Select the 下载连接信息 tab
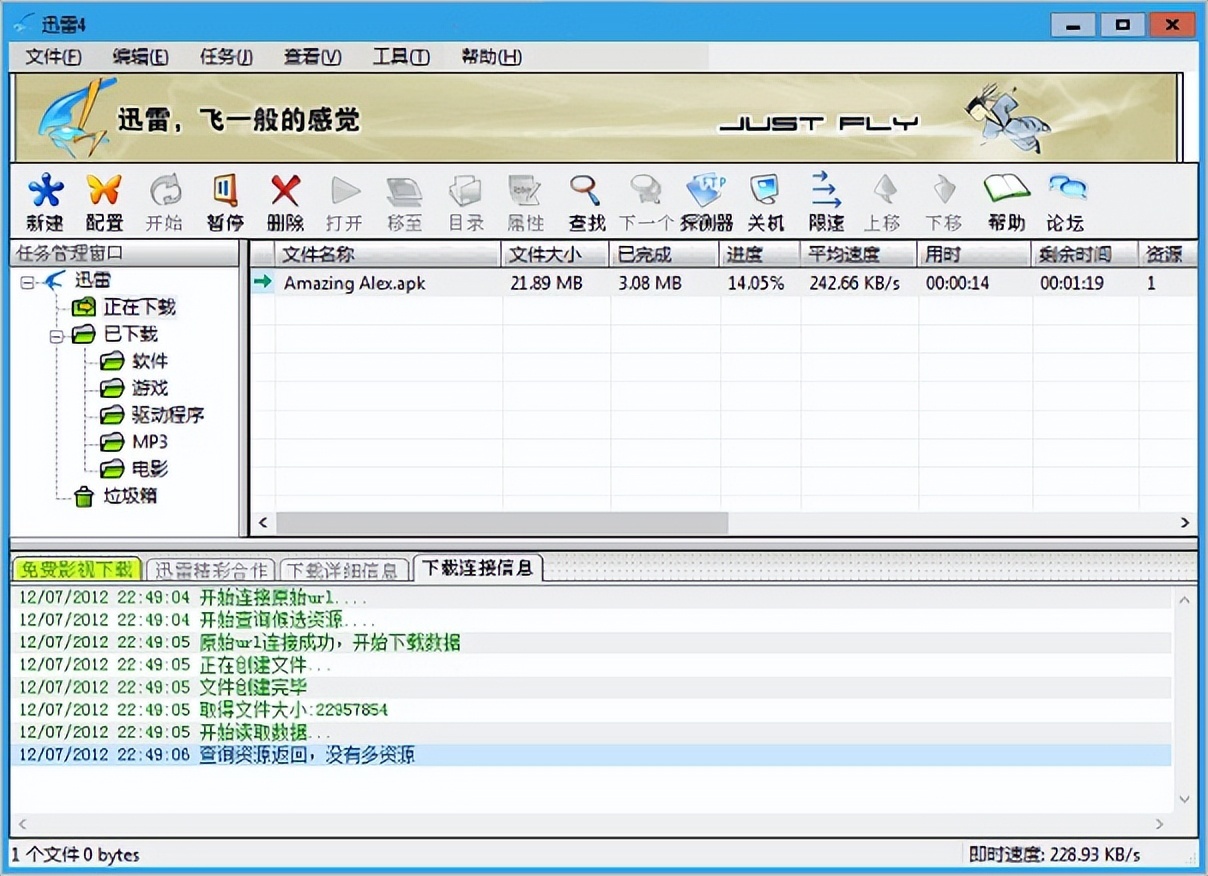This screenshot has height=876, width=1208. 478,568
